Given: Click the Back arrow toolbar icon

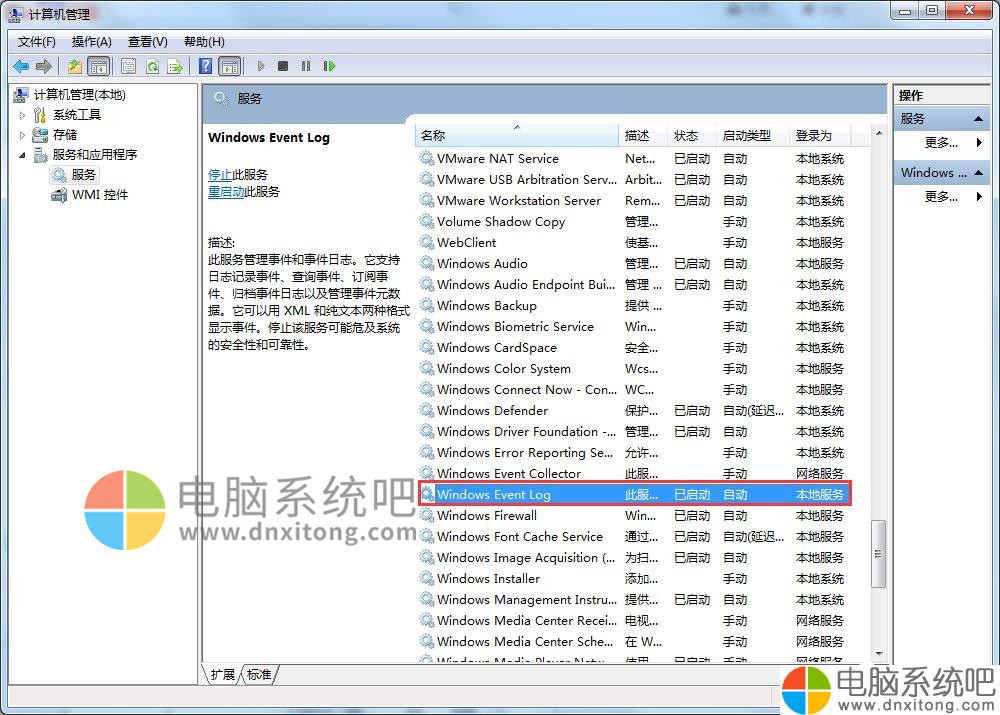Looking at the screenshot, I should [x=21, y=66].
